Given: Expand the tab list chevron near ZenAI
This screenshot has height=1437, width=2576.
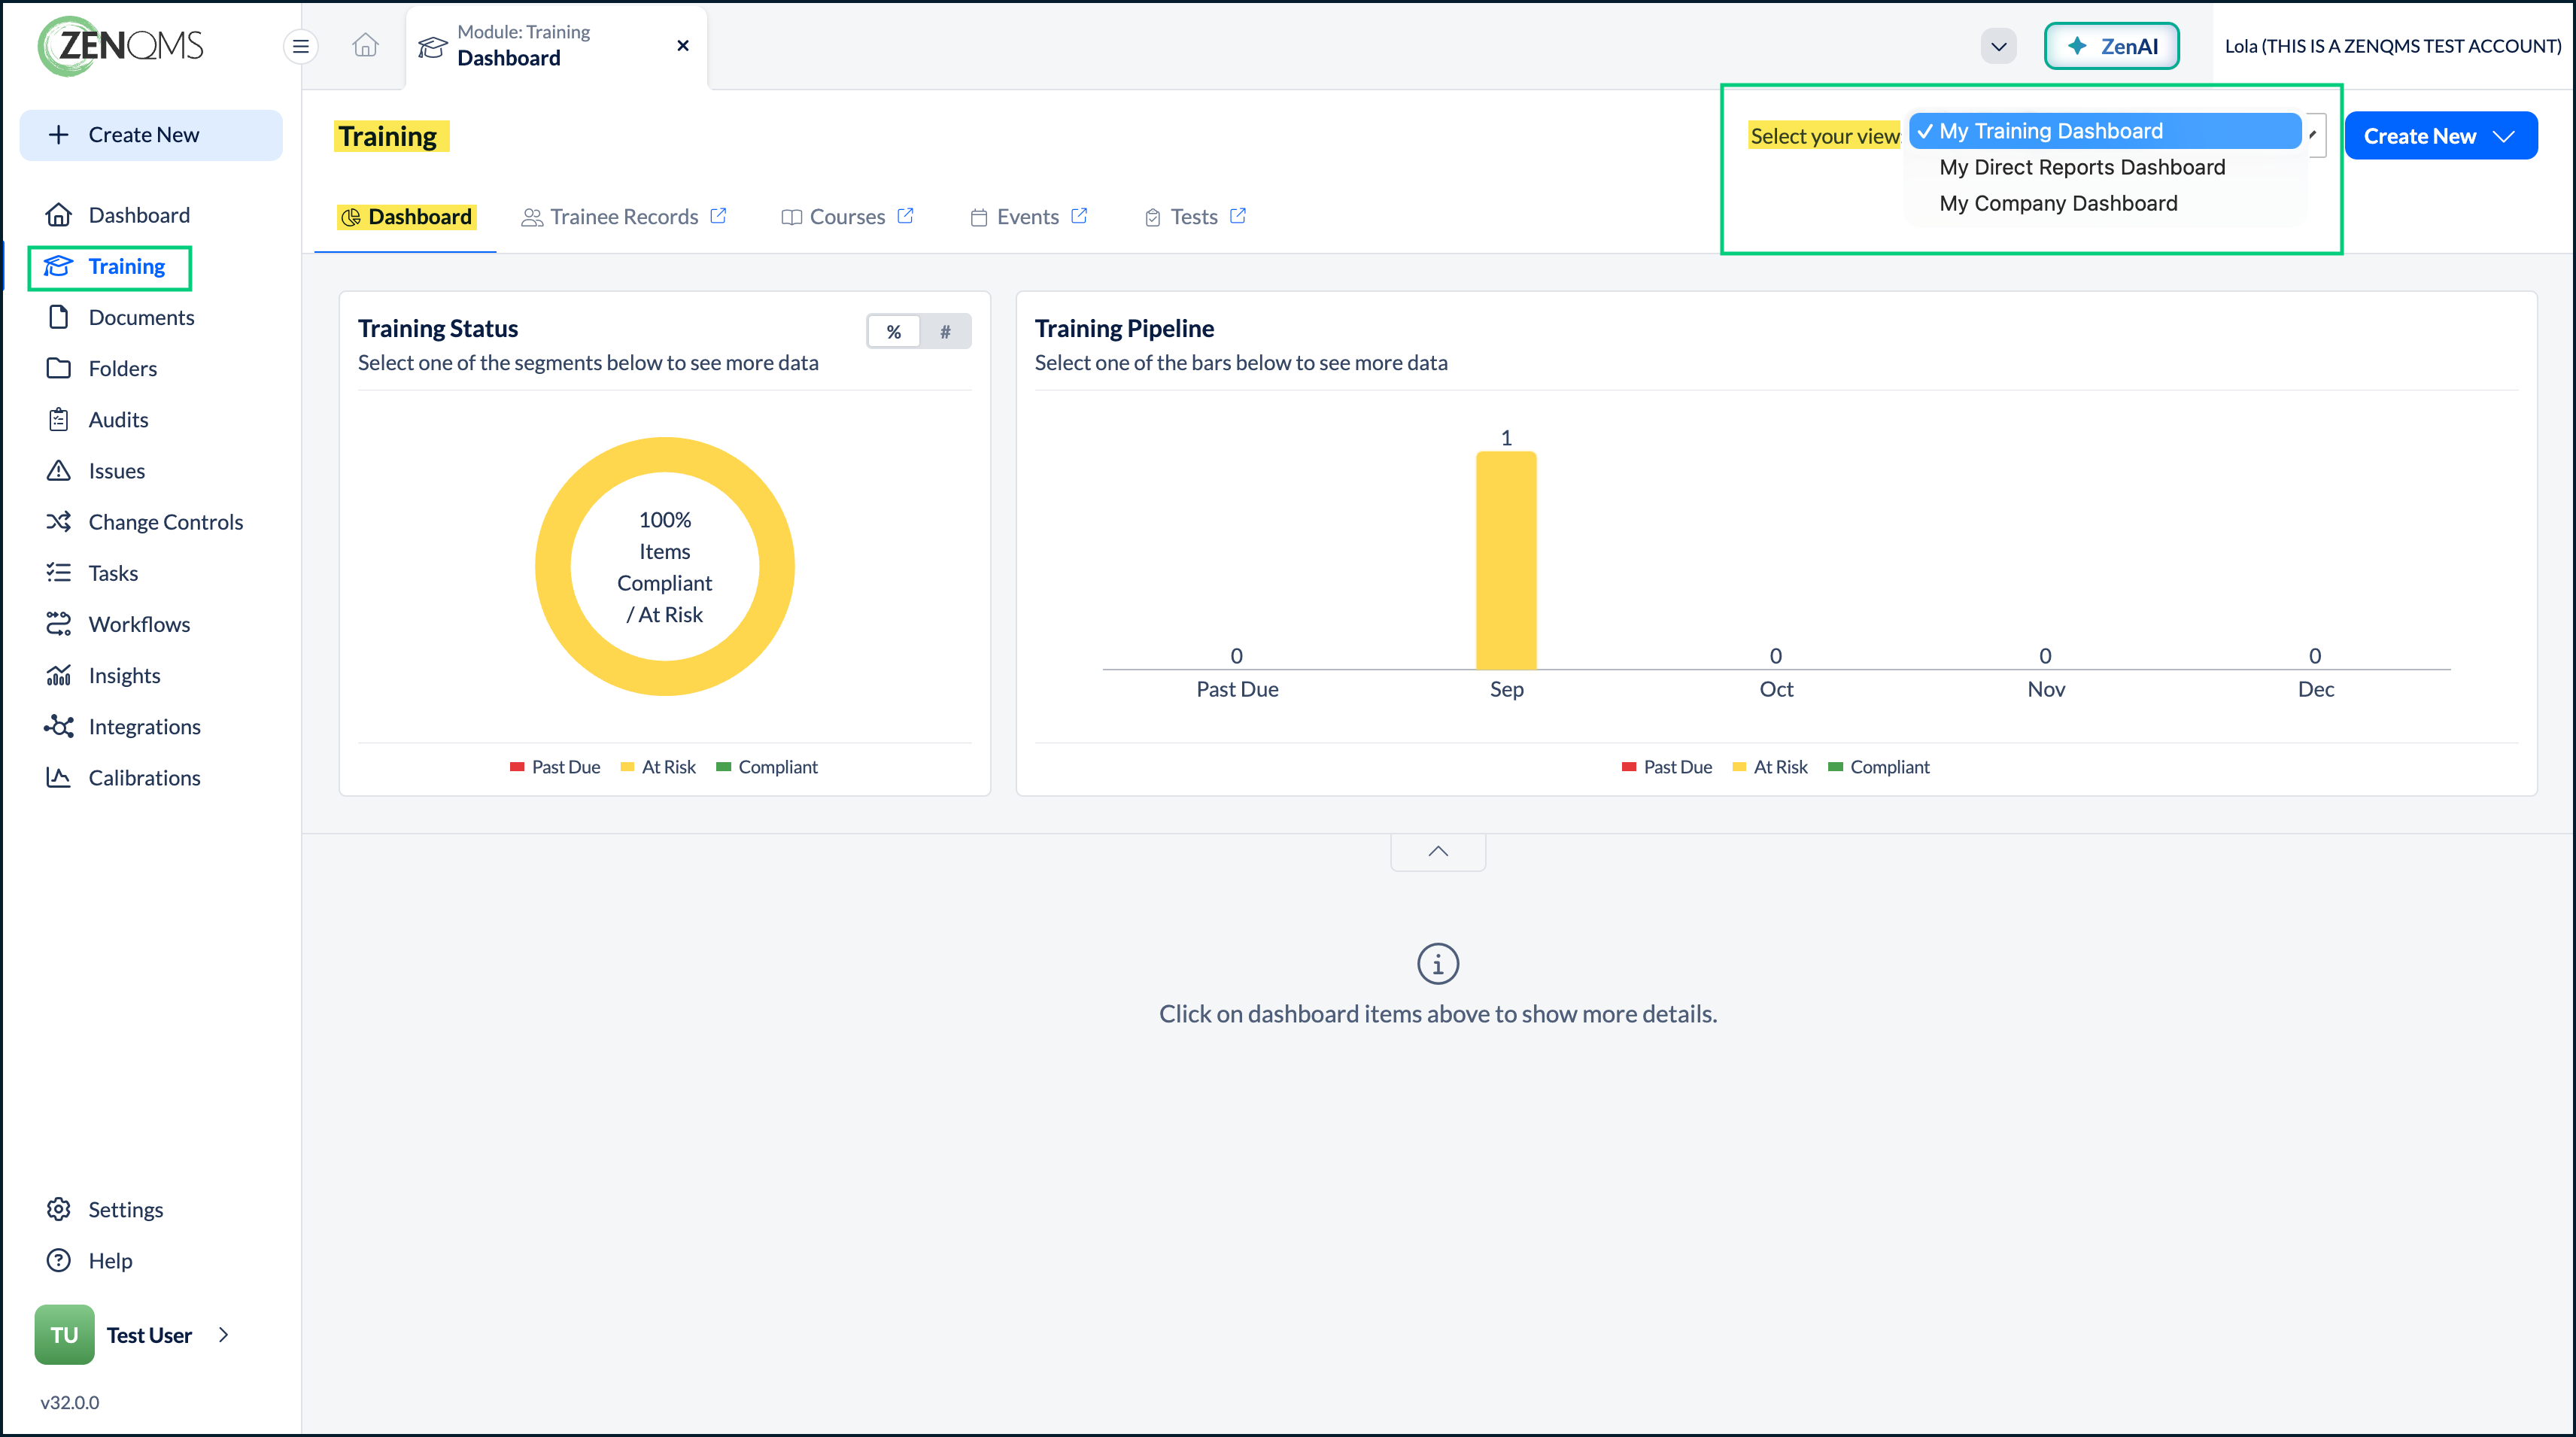Looking at the screenshot, I should (x=1998, y=46).
